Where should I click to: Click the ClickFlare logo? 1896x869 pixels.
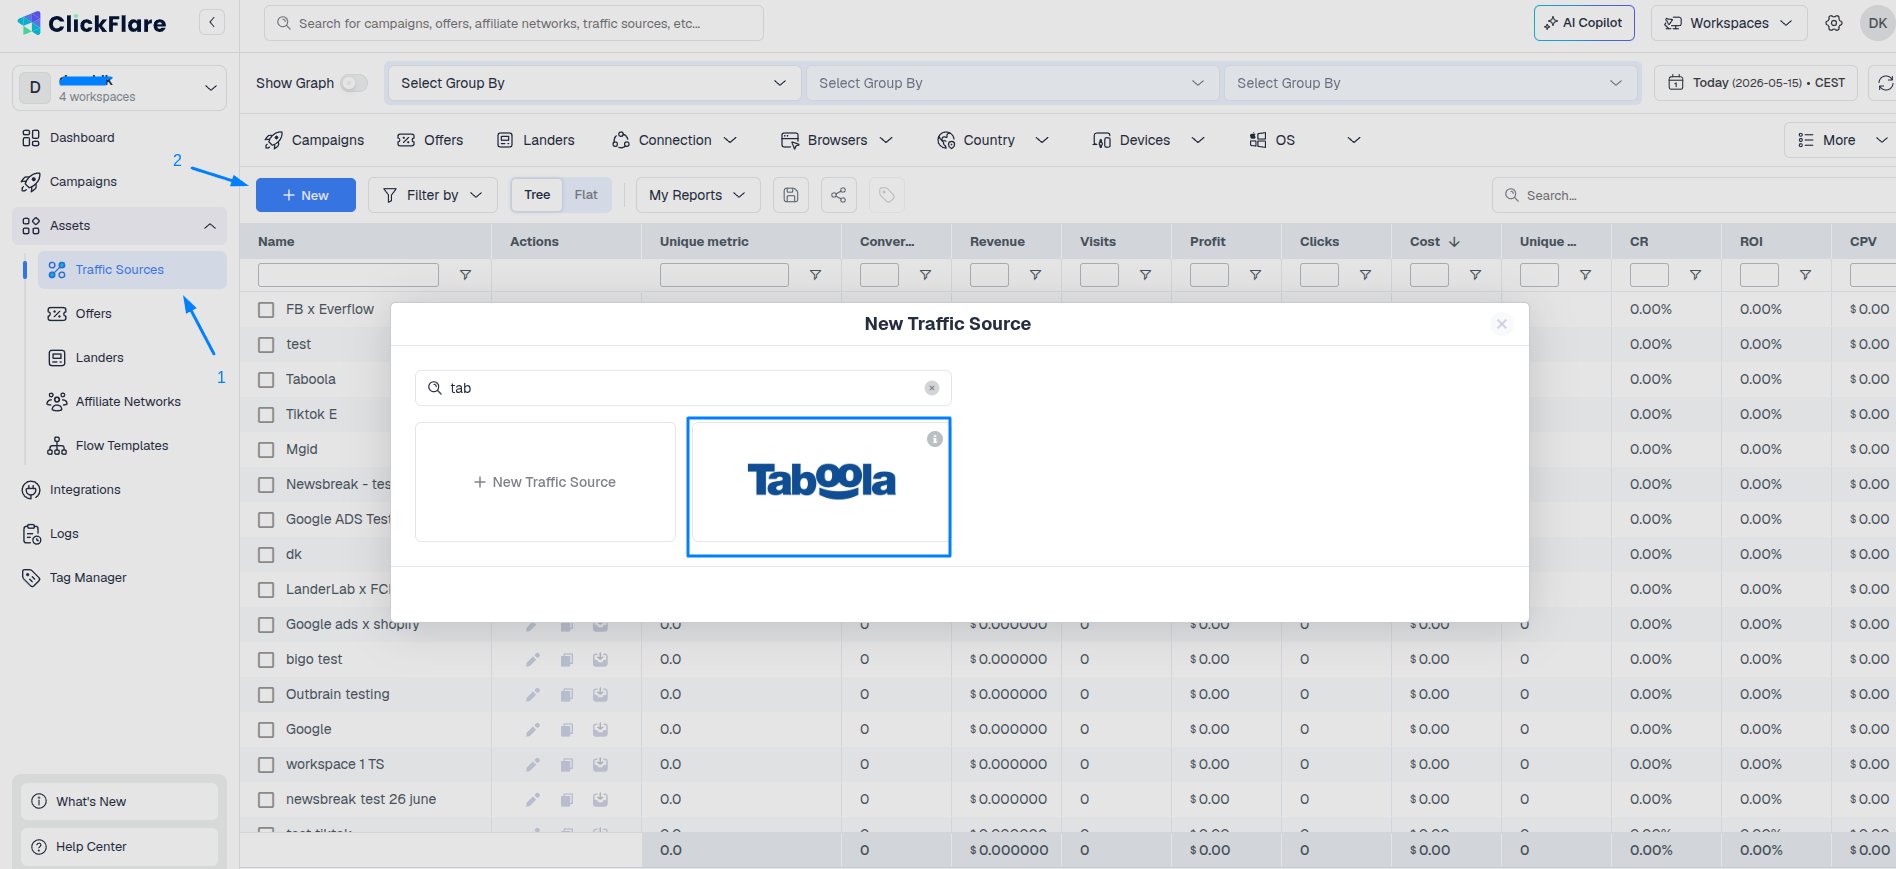92,23
